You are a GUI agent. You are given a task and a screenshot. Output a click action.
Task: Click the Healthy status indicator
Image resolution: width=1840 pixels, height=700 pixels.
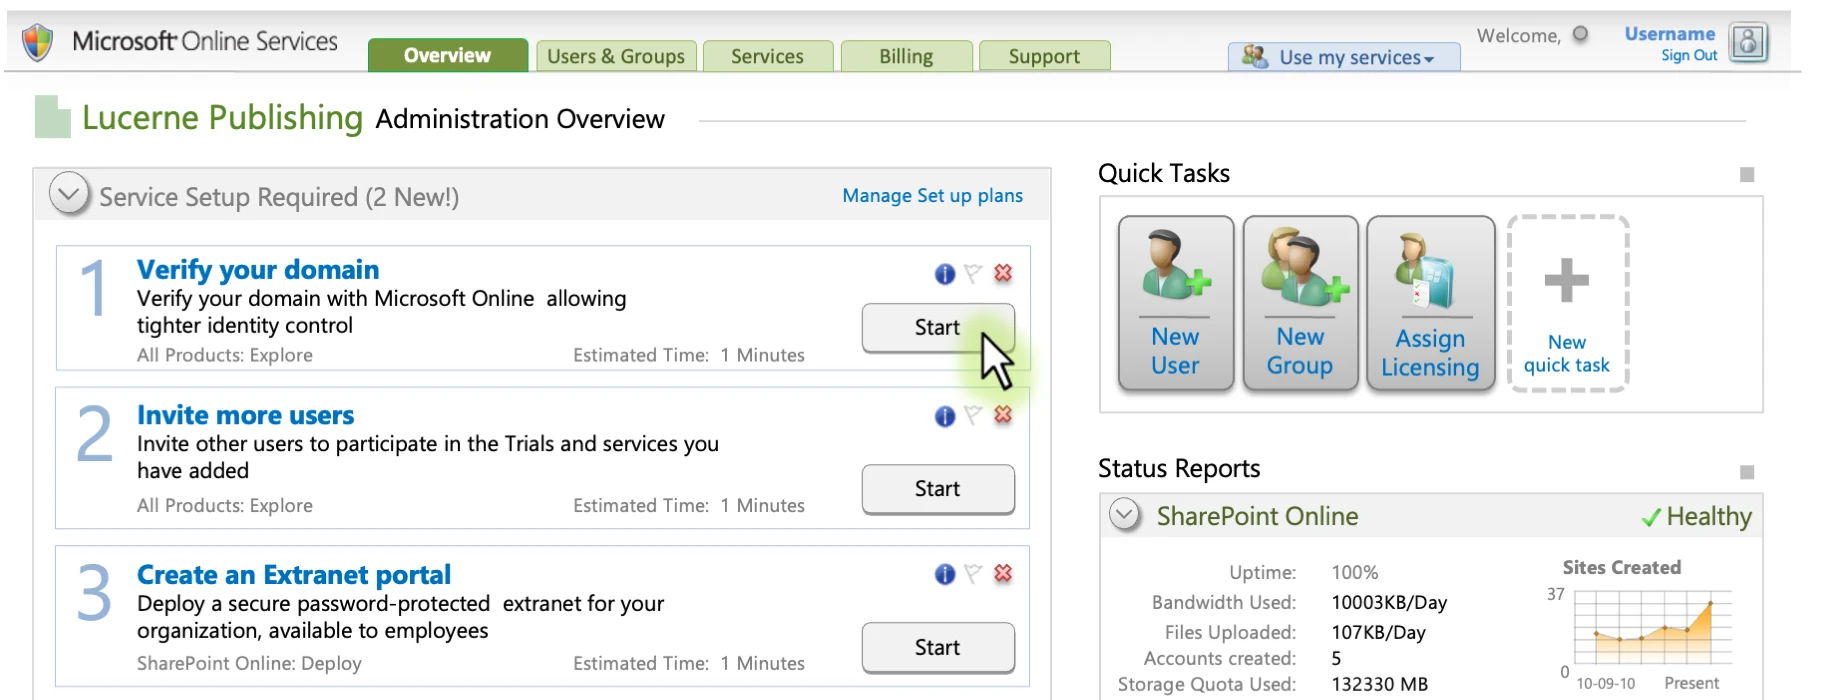click(1697, 516)
